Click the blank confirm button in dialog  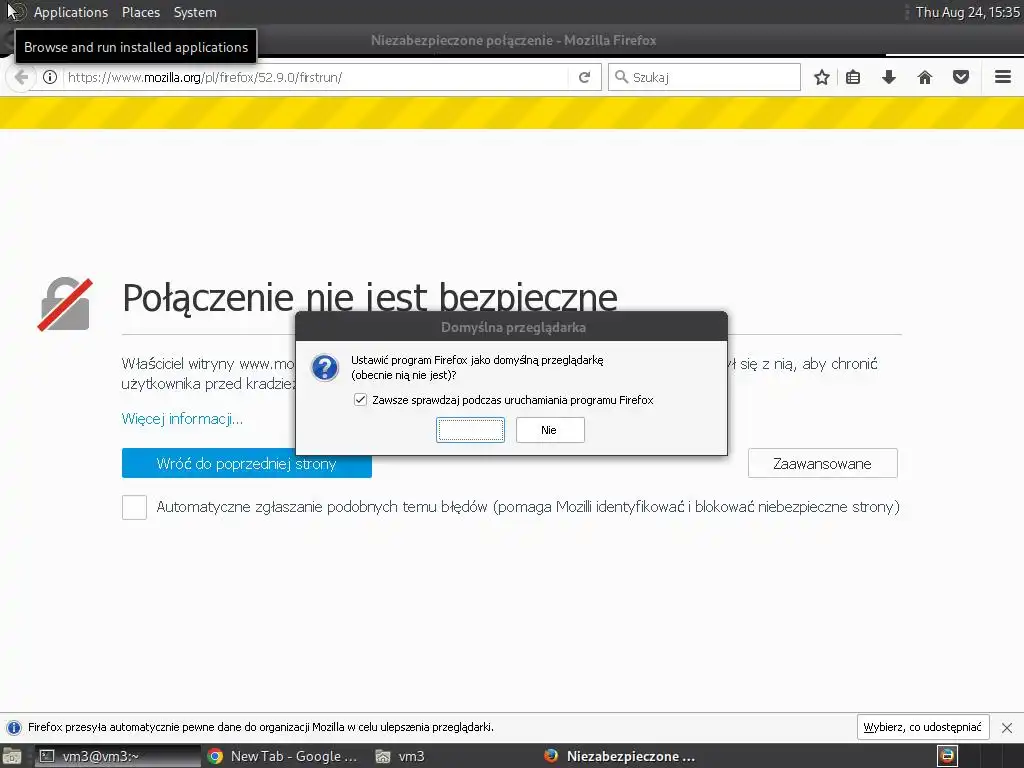coord(470,430)
